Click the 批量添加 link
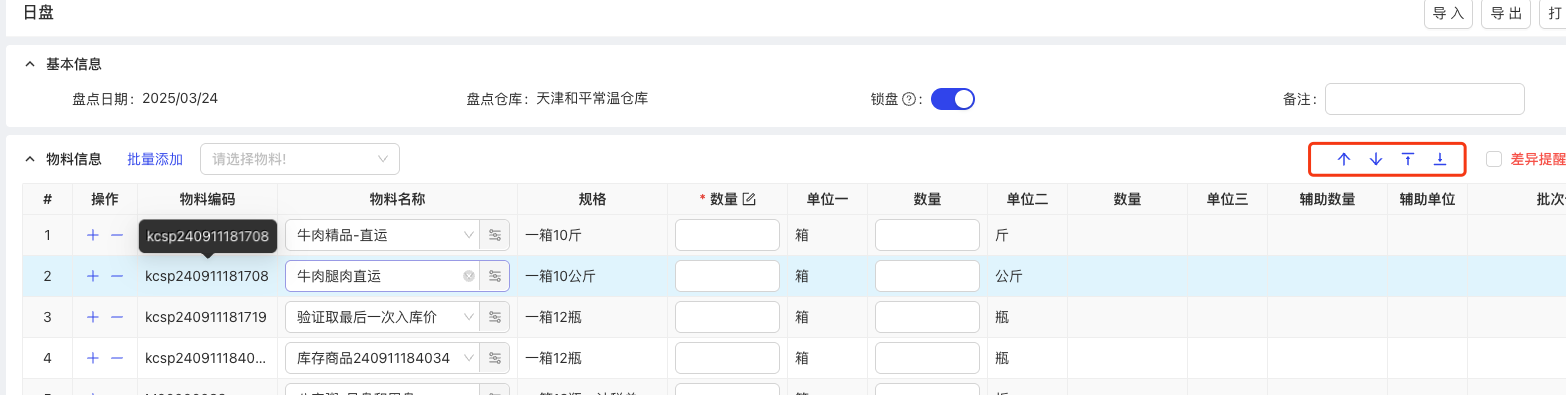Image resolution: width=1566 pixels, height=395 pixels. coord(155,159)
